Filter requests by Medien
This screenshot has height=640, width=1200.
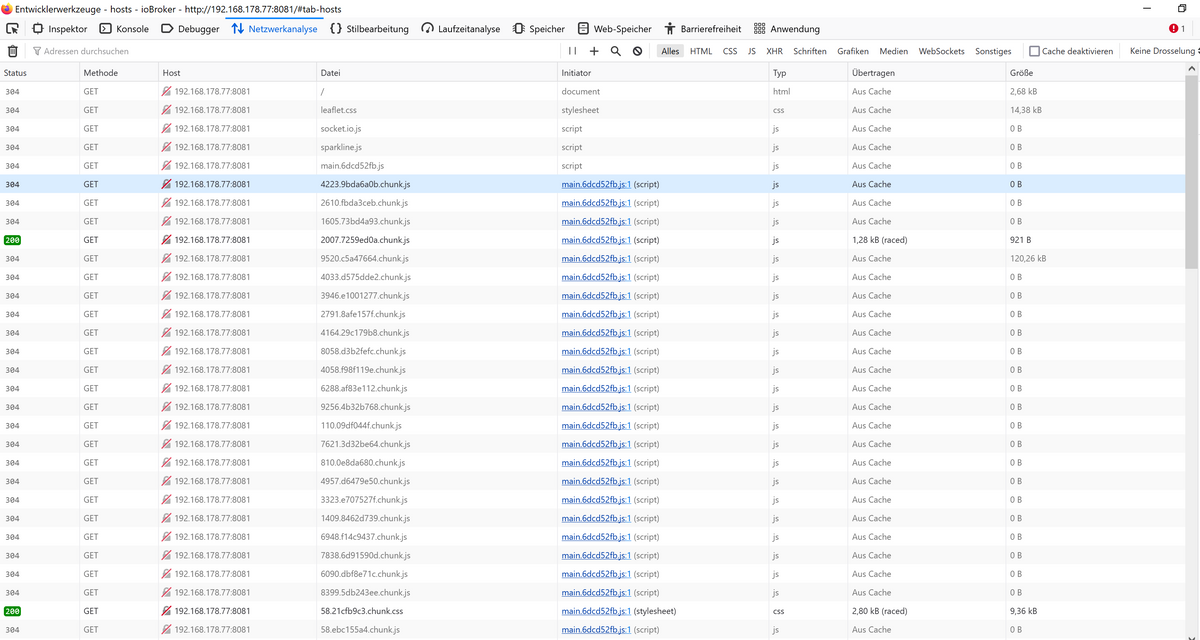894,51
